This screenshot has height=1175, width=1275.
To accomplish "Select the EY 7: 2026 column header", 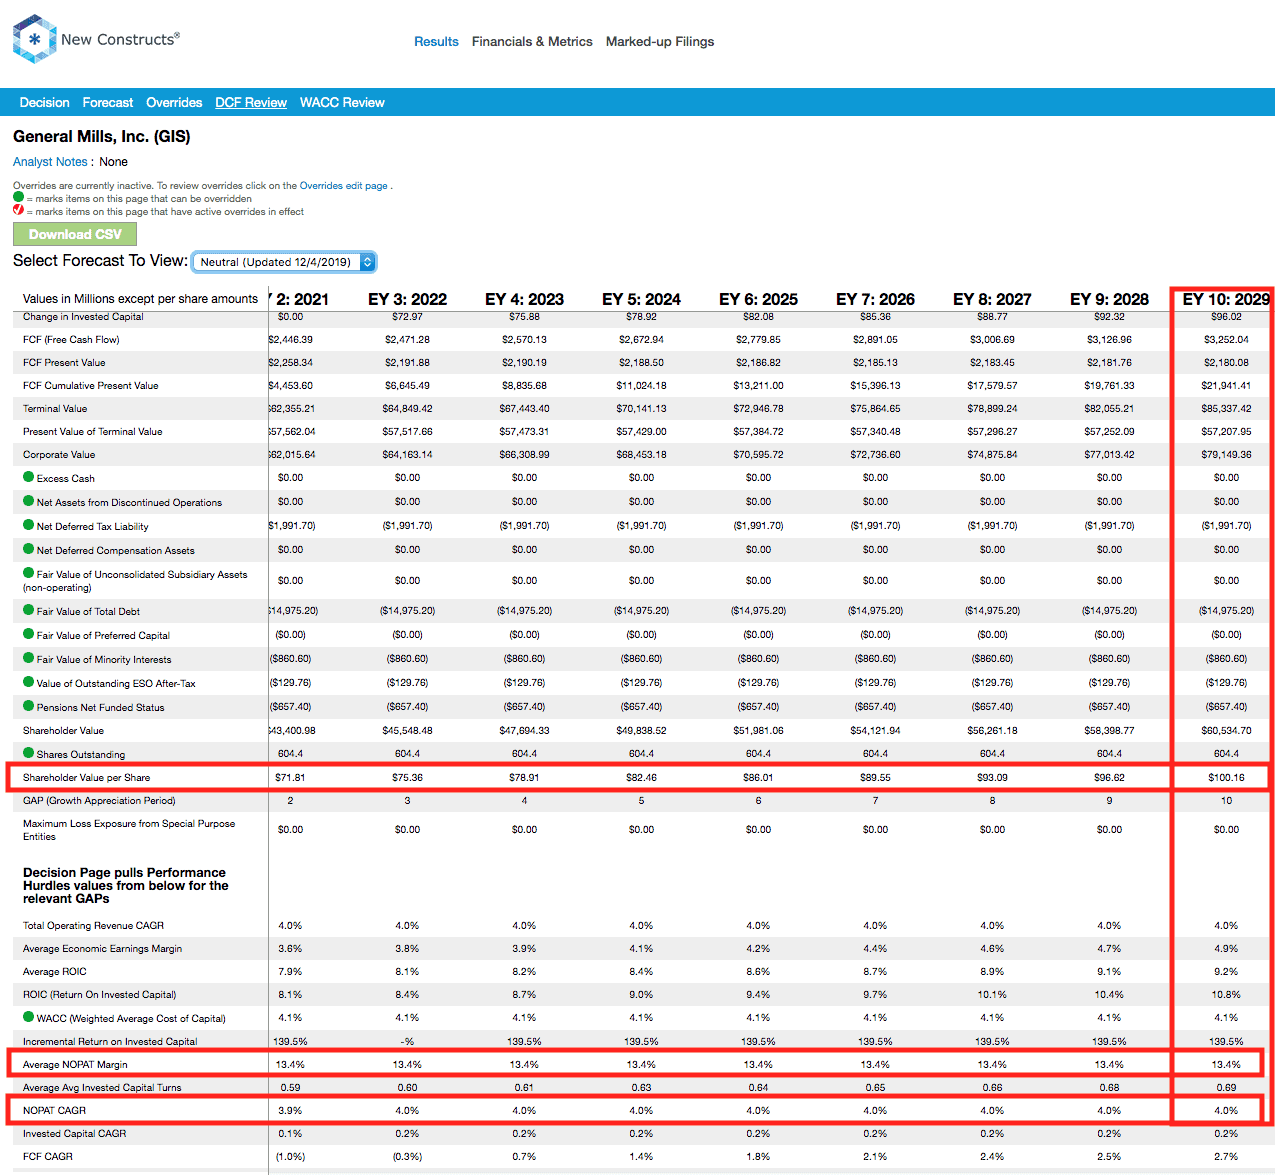I will [875, 299].
